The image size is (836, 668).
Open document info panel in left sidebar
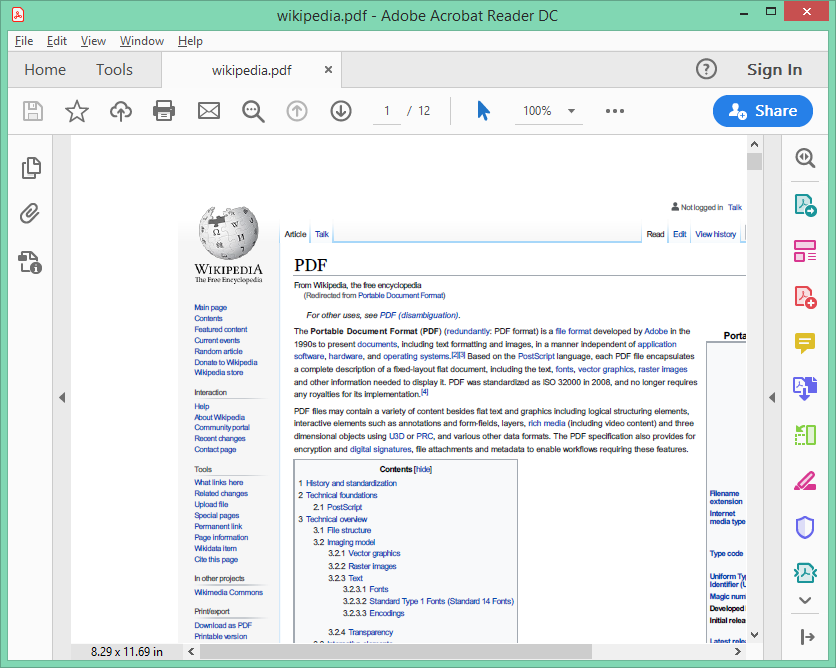30,262
